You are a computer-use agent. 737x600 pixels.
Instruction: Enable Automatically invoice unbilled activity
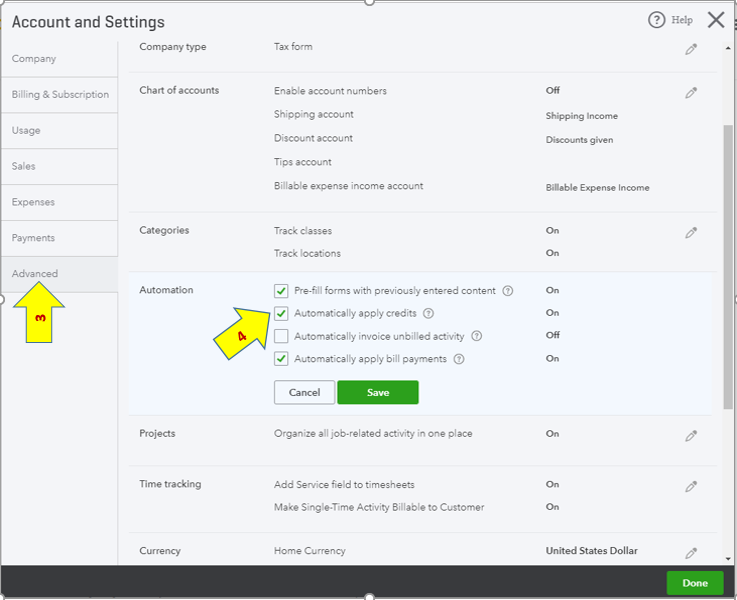click(x=282, y=336)
